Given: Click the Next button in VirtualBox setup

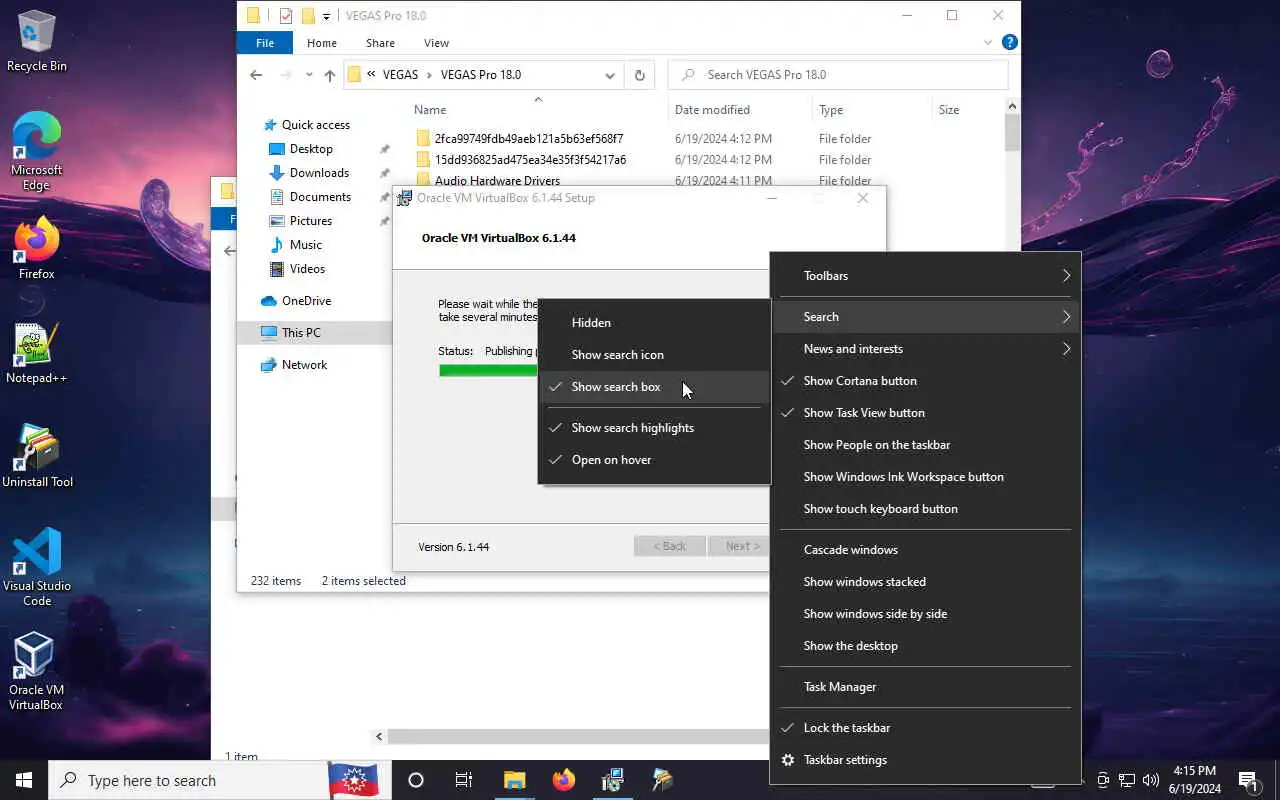Looking at the screenshot, I should [x=739, y=546].
